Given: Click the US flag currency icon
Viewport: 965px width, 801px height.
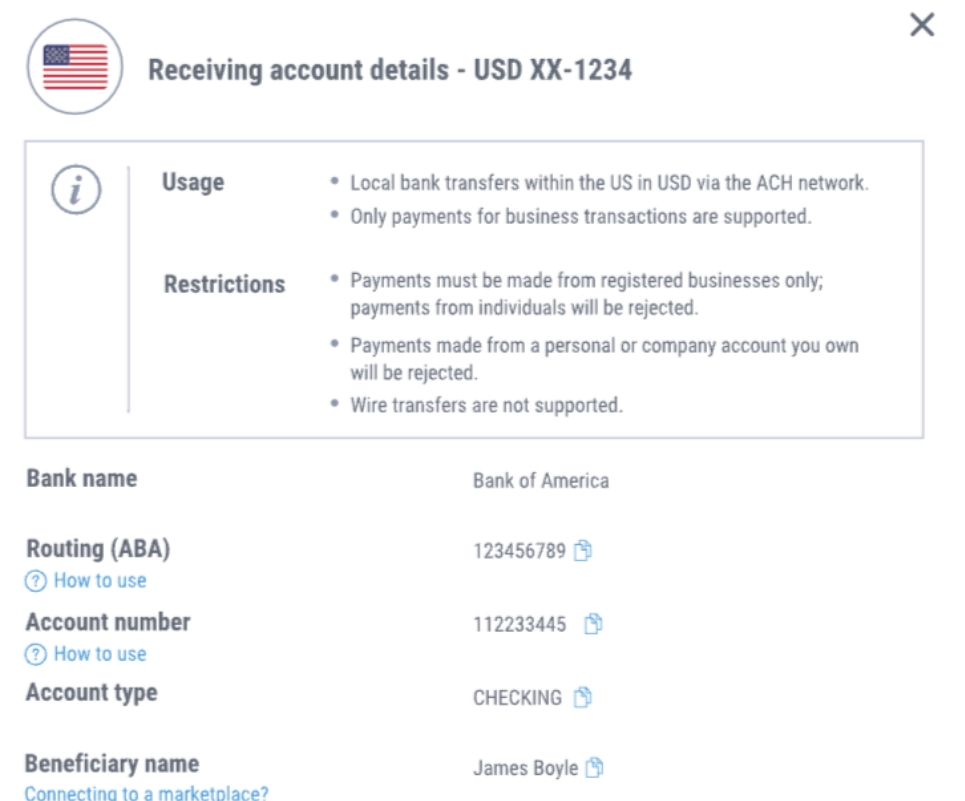Looking at the screenshot, I should (x=74, y=66).
